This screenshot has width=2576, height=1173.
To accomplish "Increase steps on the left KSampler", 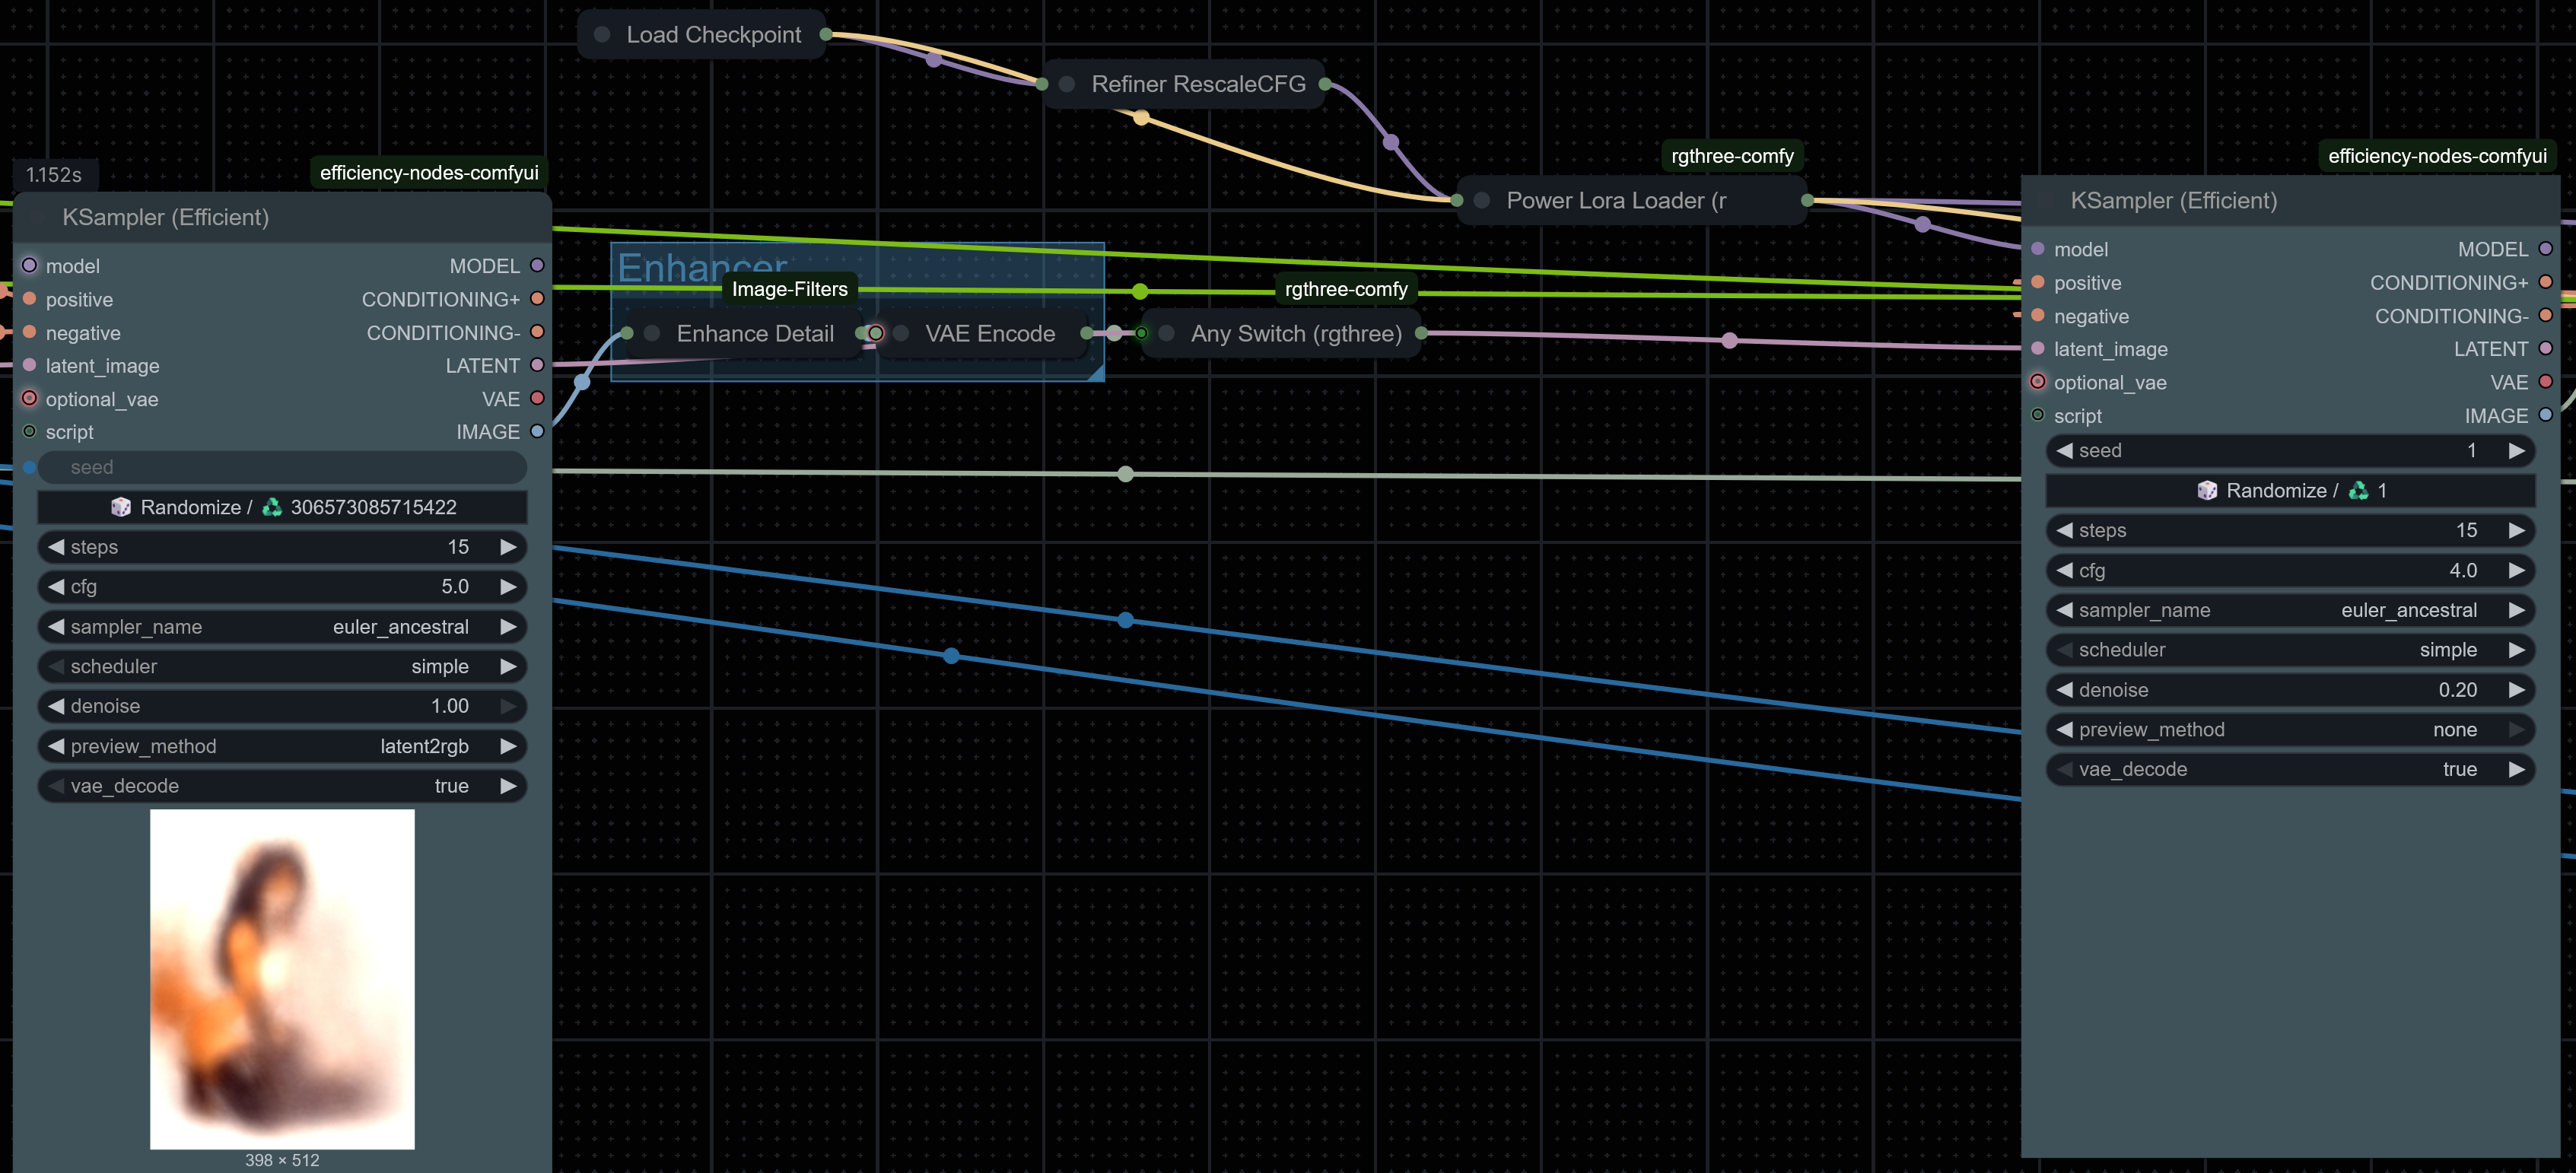I will click(x=508, y=547).
